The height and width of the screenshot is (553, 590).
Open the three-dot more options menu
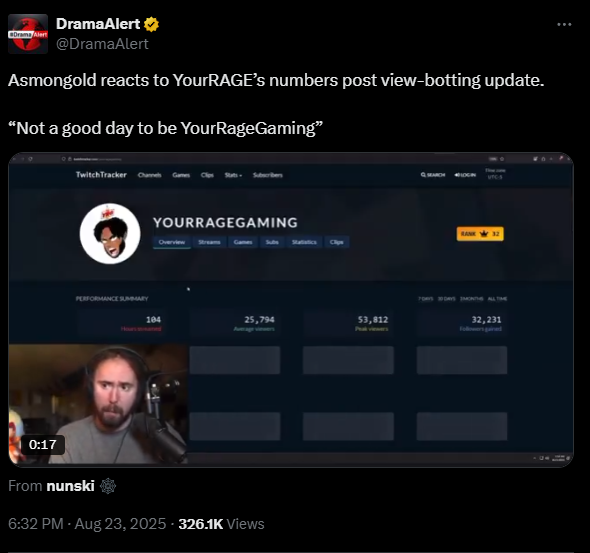pyautogui.click(x=564, y=24)
